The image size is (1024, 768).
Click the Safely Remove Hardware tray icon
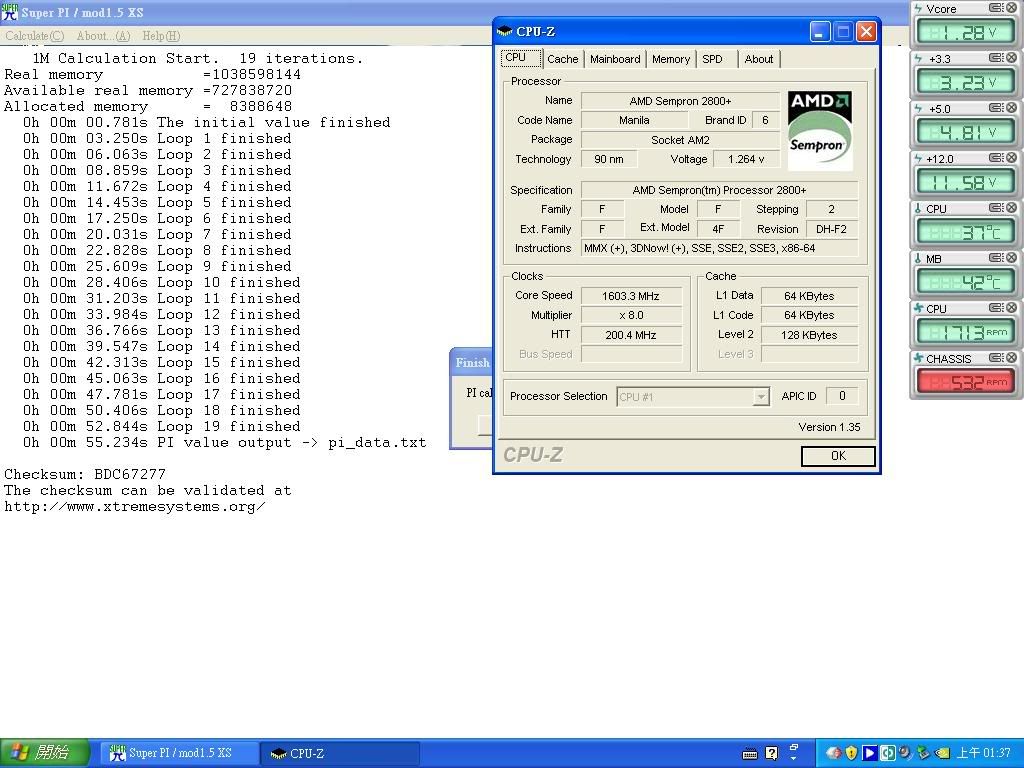[x=922, y=753]
